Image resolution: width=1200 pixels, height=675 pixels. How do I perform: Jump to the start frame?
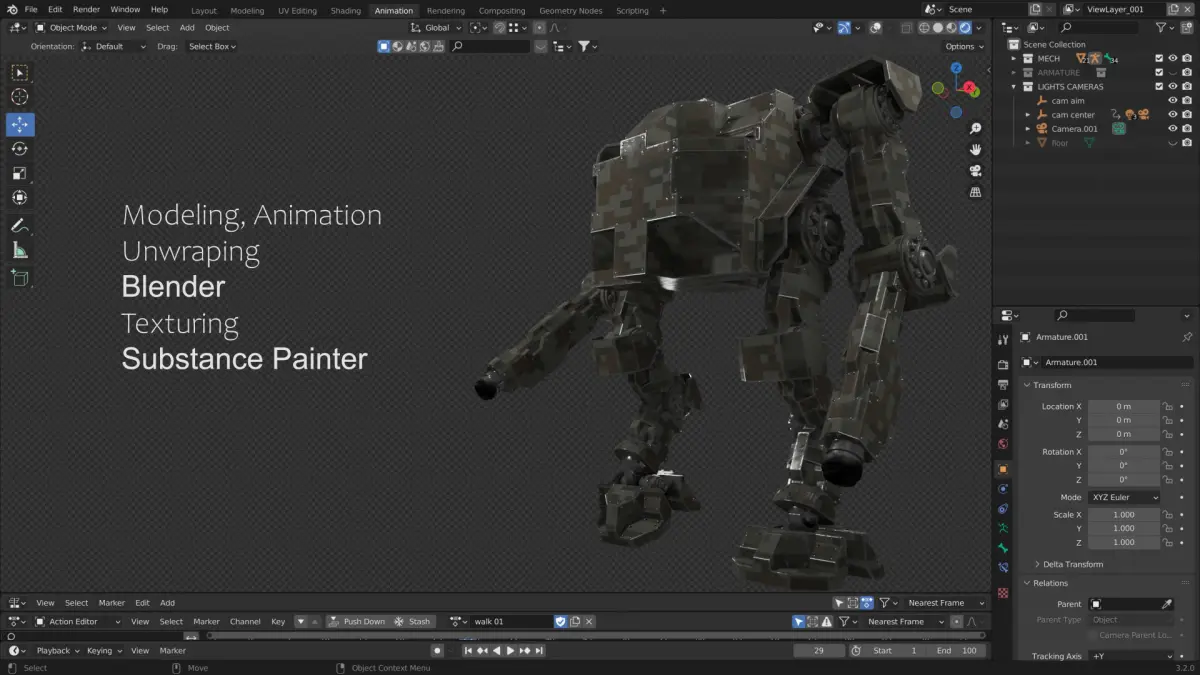point(468,650)
